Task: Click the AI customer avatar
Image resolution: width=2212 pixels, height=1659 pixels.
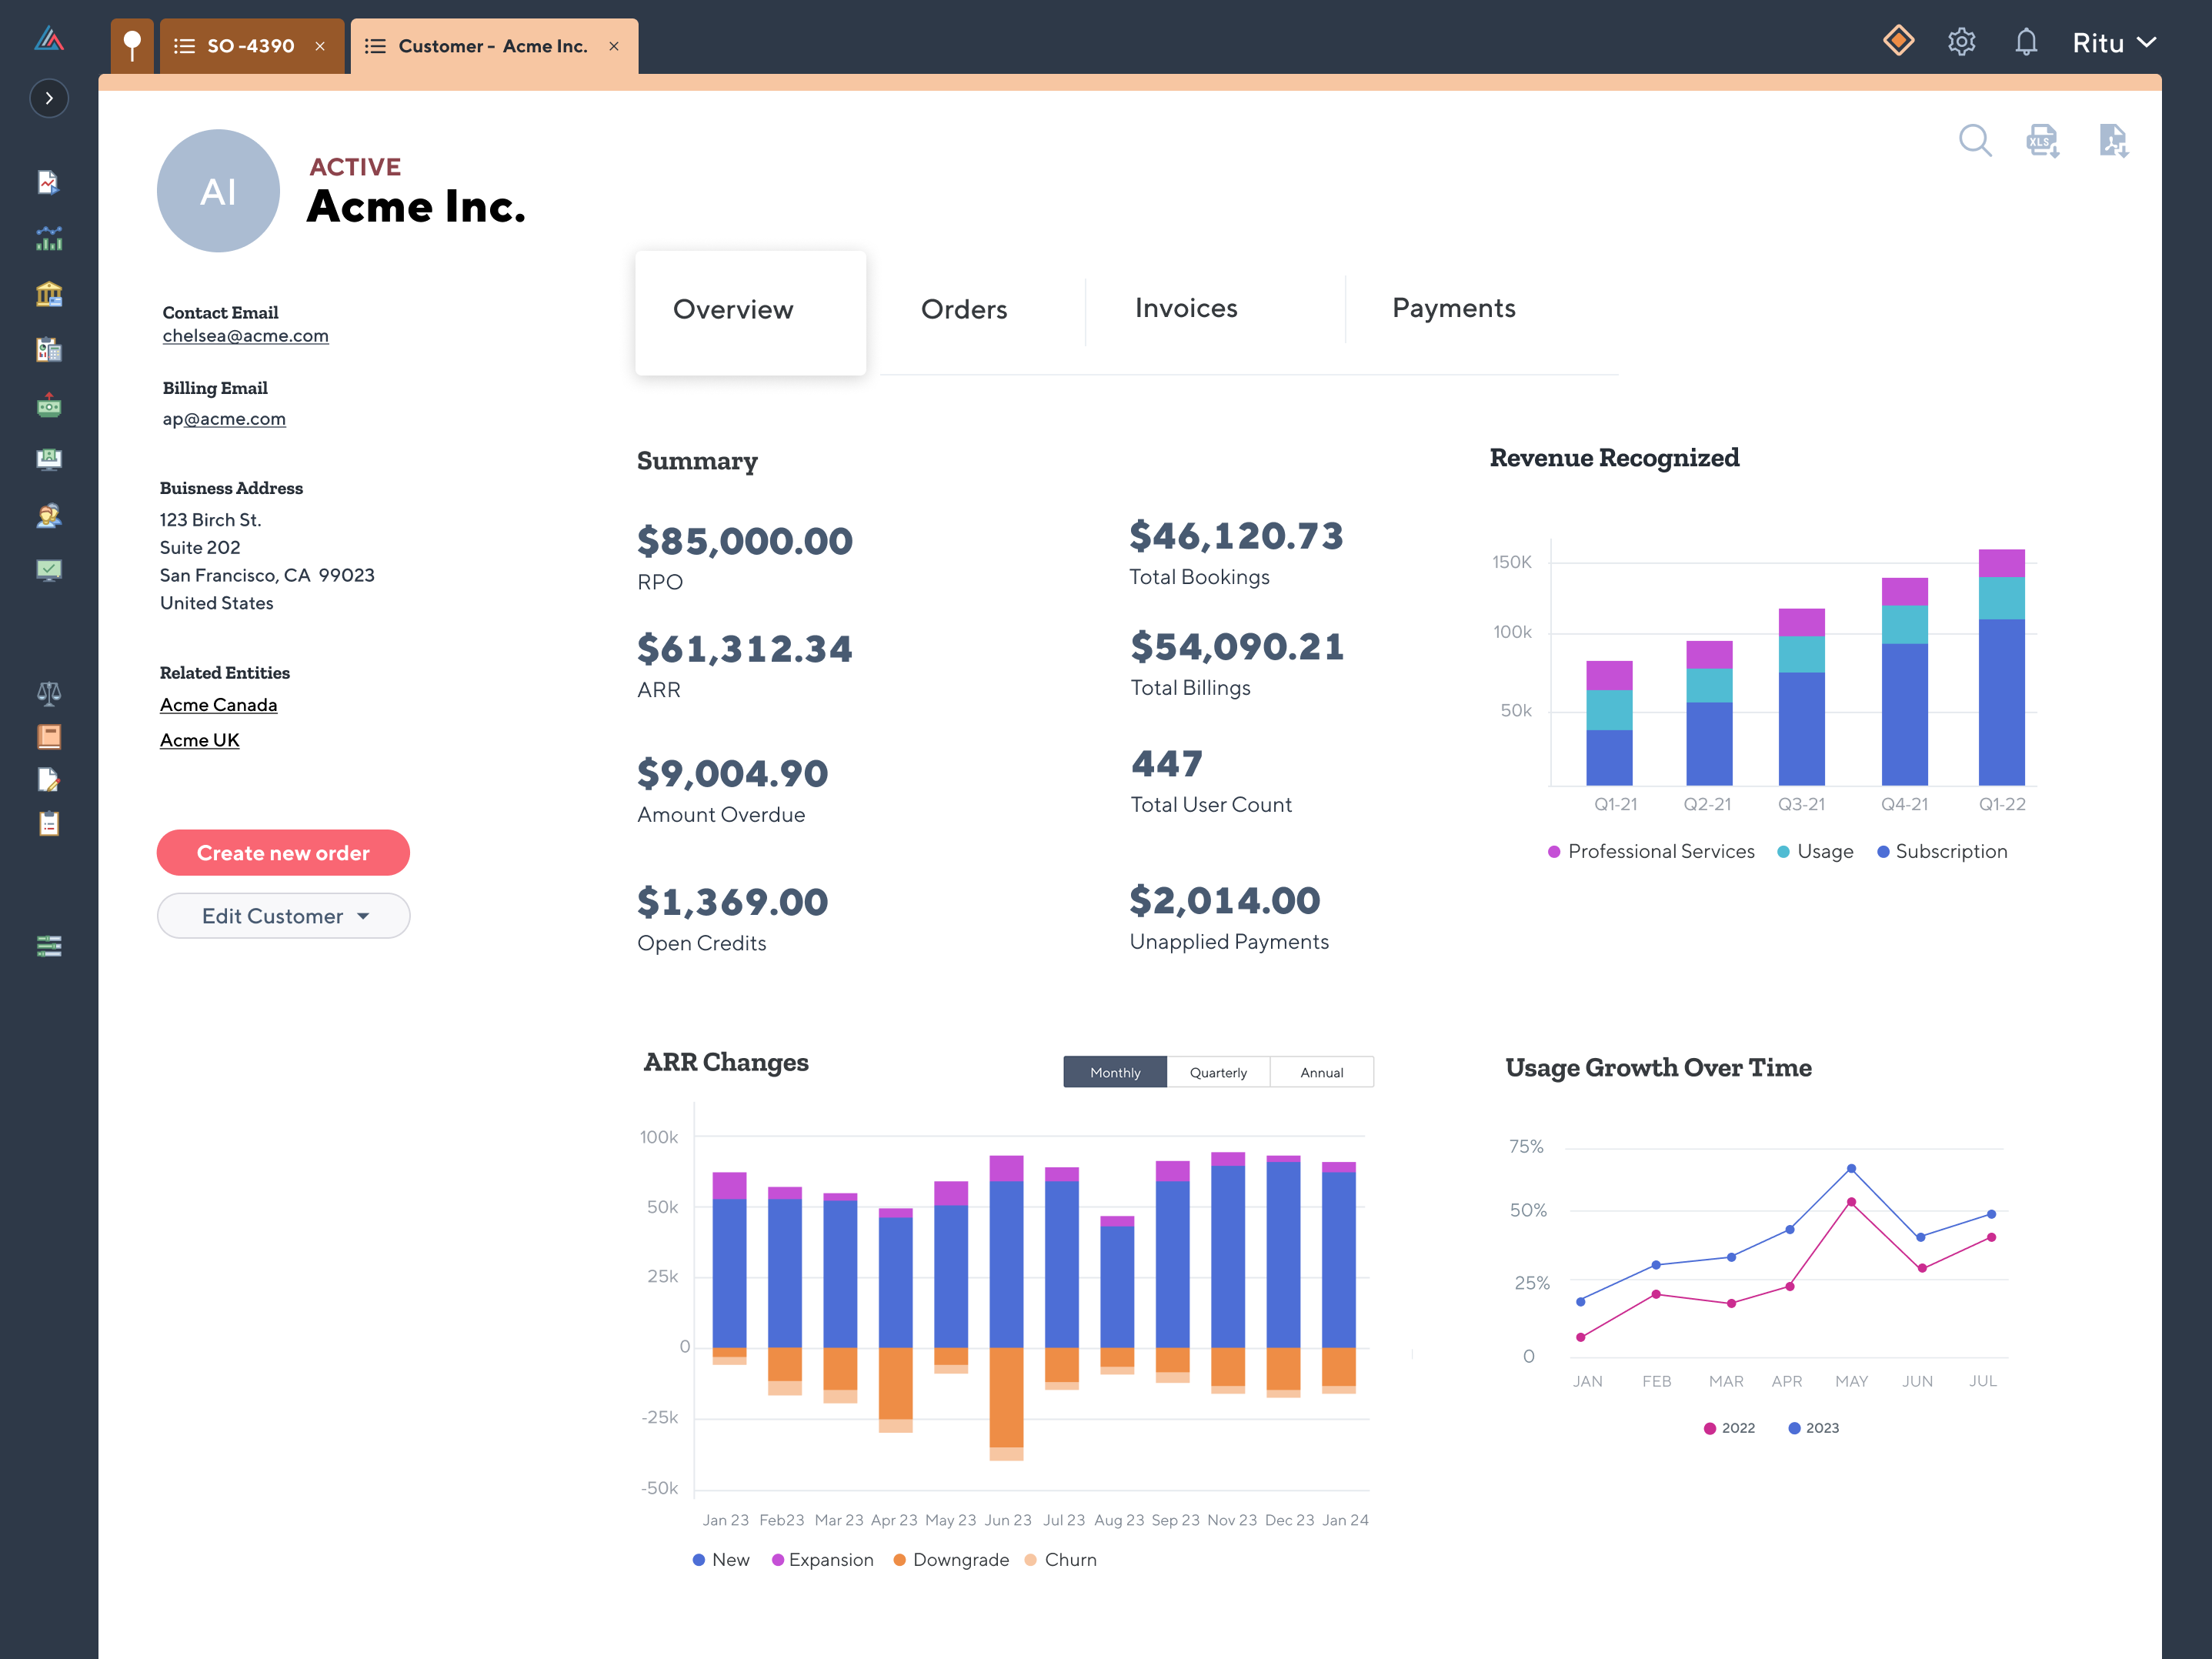Action: (218, 191)
